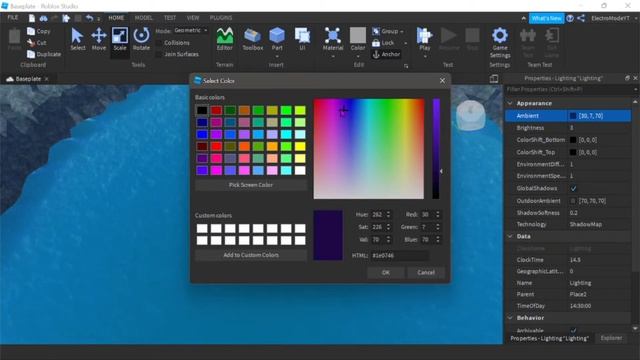Open the UI insert tool
Screen dimensions: 640x360
pyautogui.click(x=302, y=36)
